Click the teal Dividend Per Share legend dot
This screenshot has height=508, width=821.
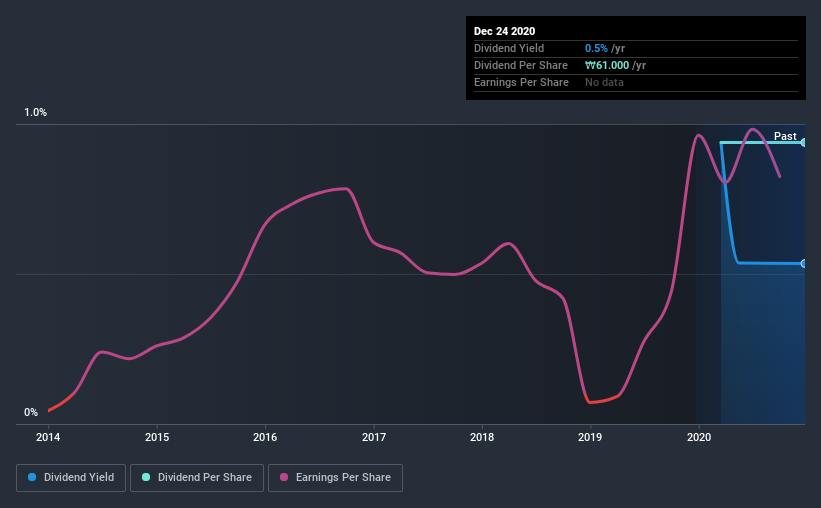(146, 477)
